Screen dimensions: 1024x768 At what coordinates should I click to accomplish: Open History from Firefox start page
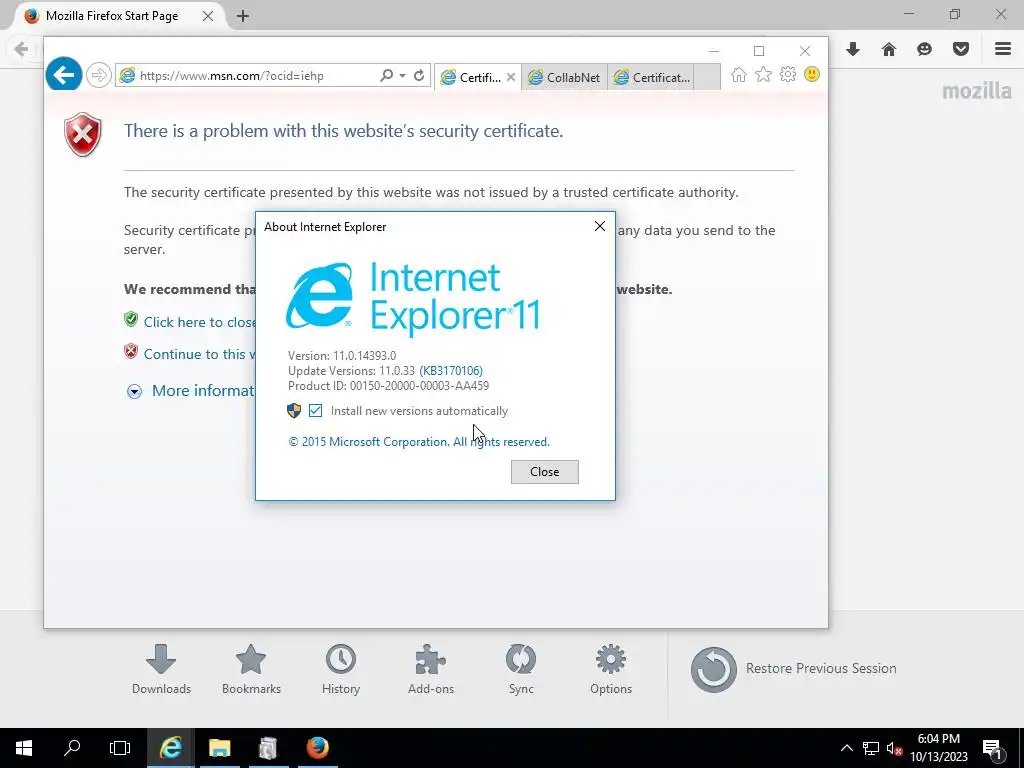tap(341, 669)
